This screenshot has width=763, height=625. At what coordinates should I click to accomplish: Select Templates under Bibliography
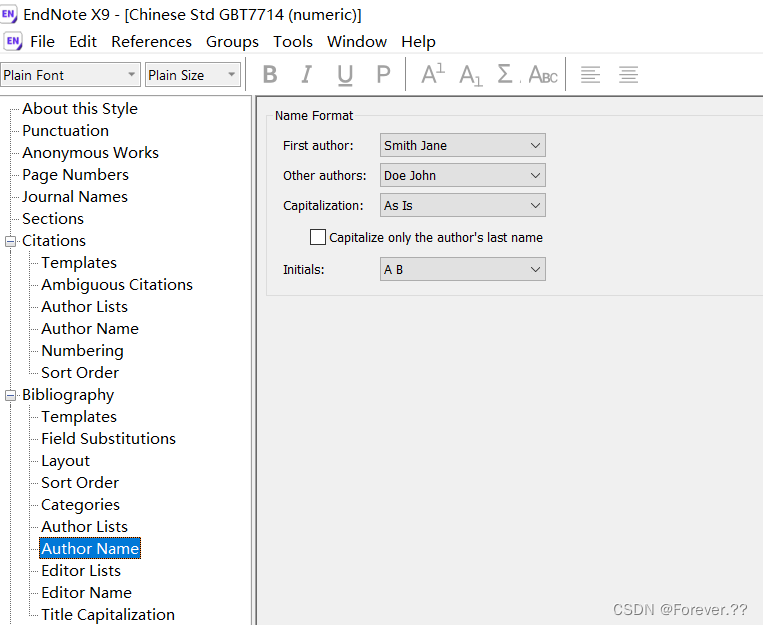click(x=79, y=417)
